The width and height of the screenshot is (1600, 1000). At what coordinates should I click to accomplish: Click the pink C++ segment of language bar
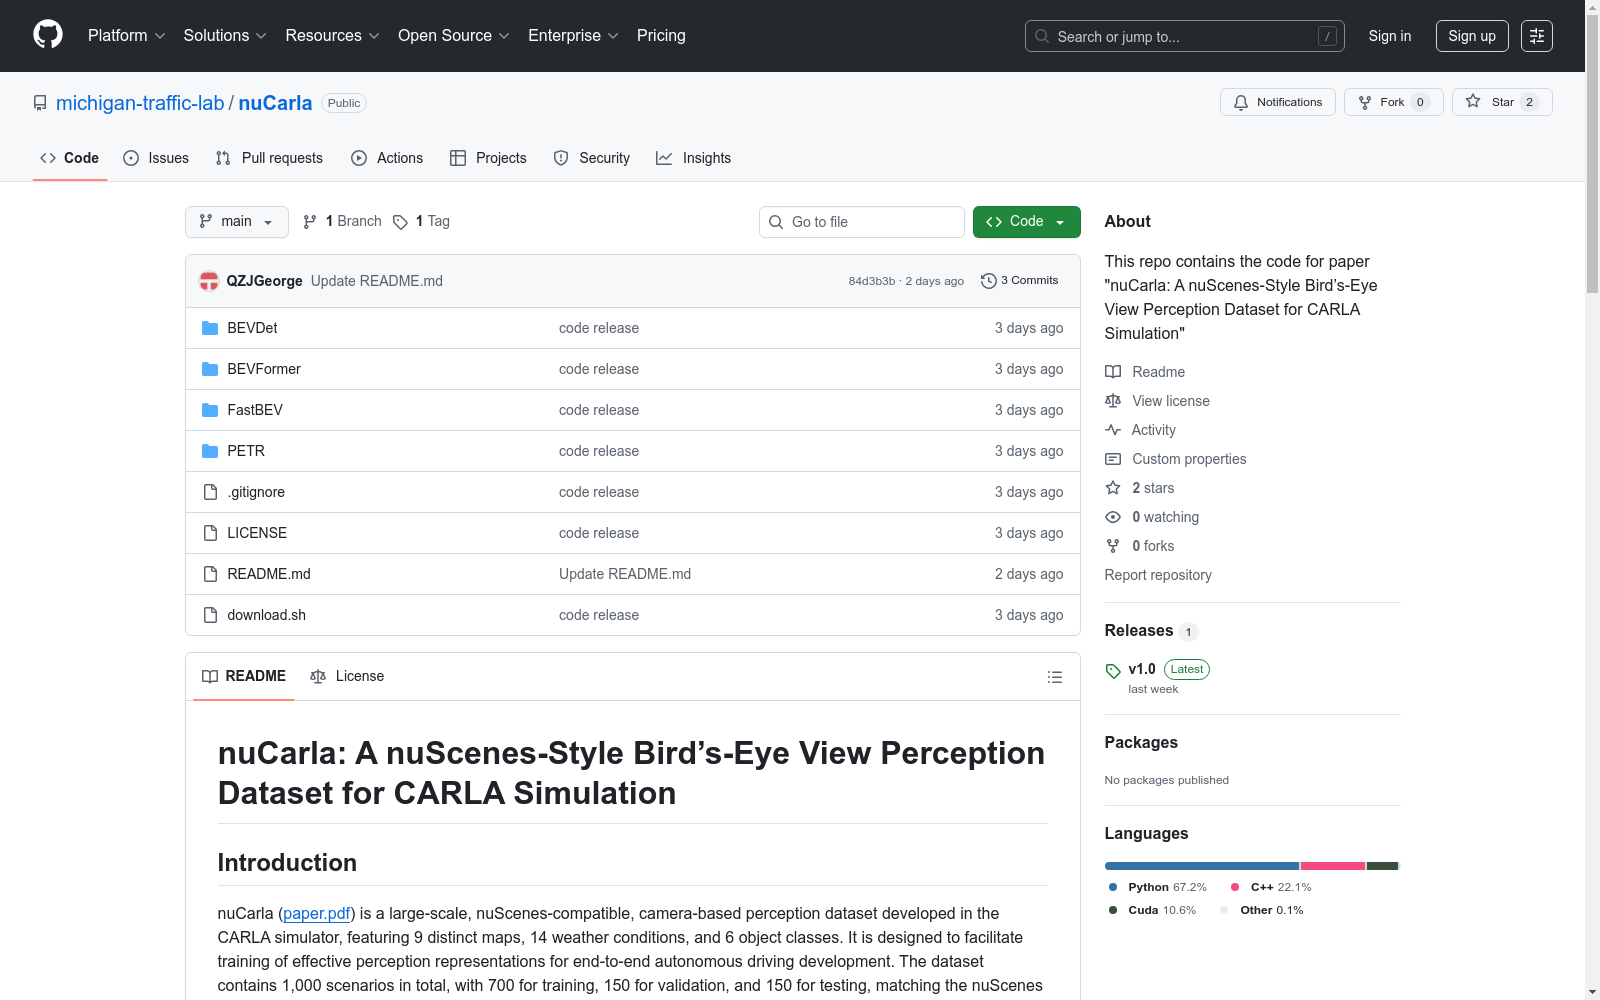point(1333,866)
